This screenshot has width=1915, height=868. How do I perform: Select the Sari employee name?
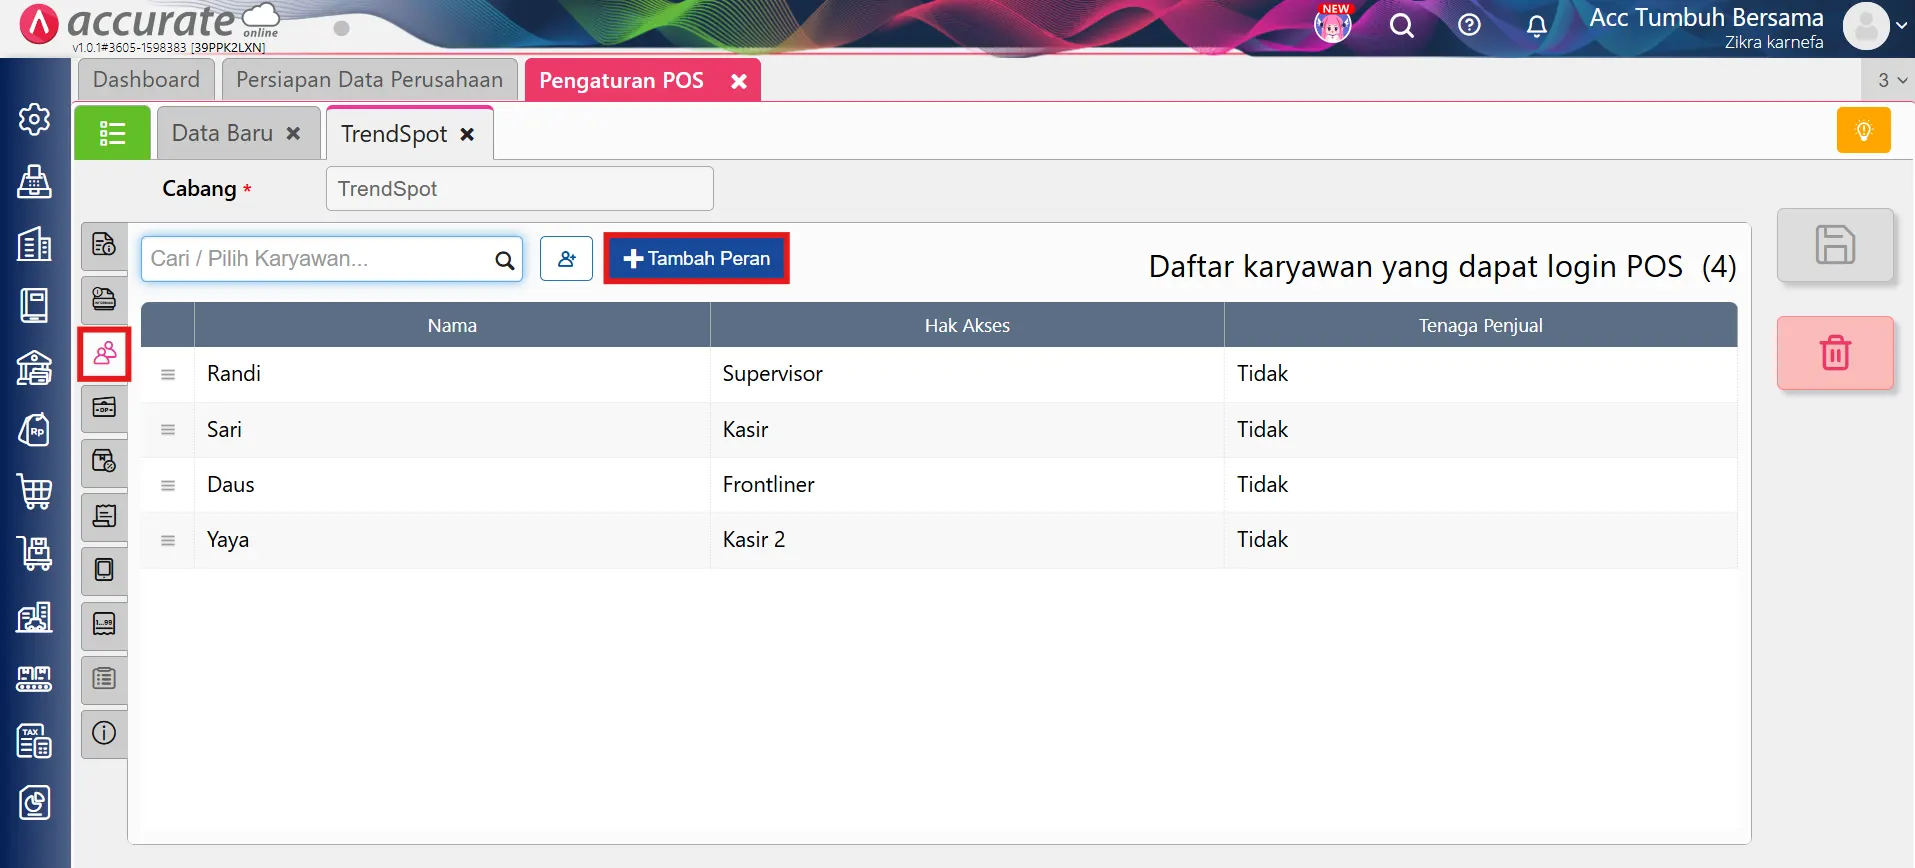(x=224, y=429)
